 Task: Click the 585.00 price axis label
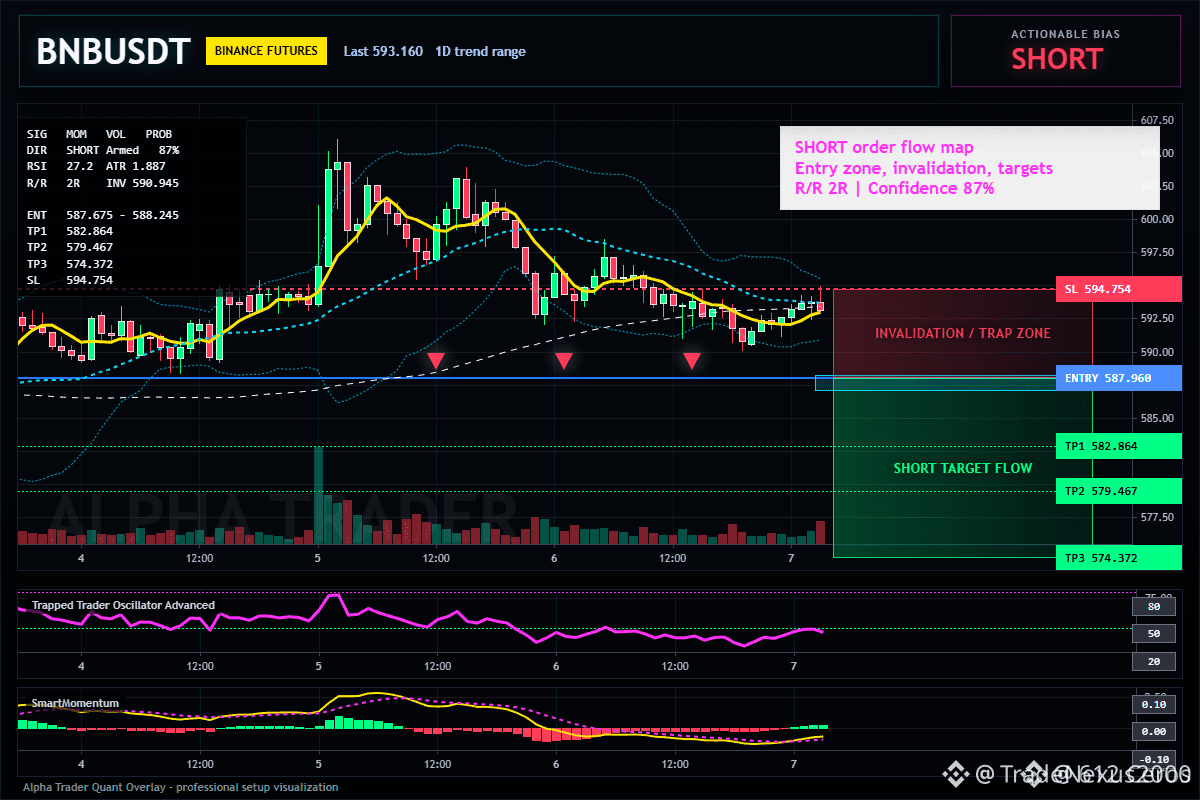[1157, 418]
